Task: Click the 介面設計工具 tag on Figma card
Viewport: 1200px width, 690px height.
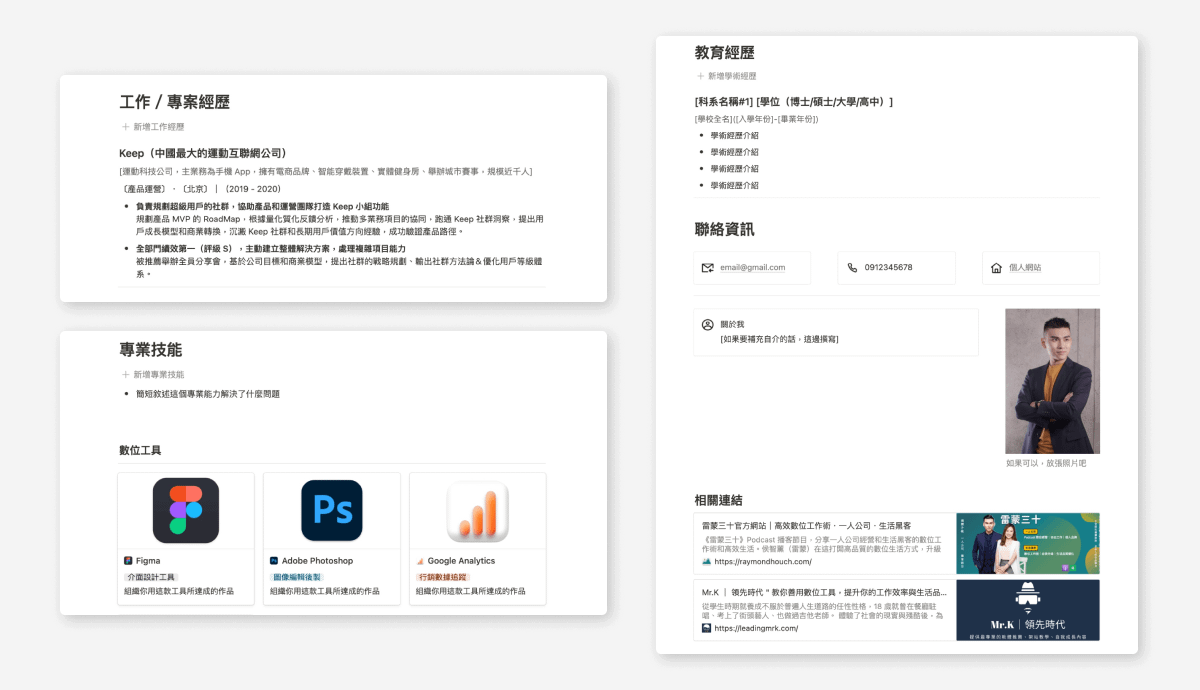Action: (x=150, y=577)
